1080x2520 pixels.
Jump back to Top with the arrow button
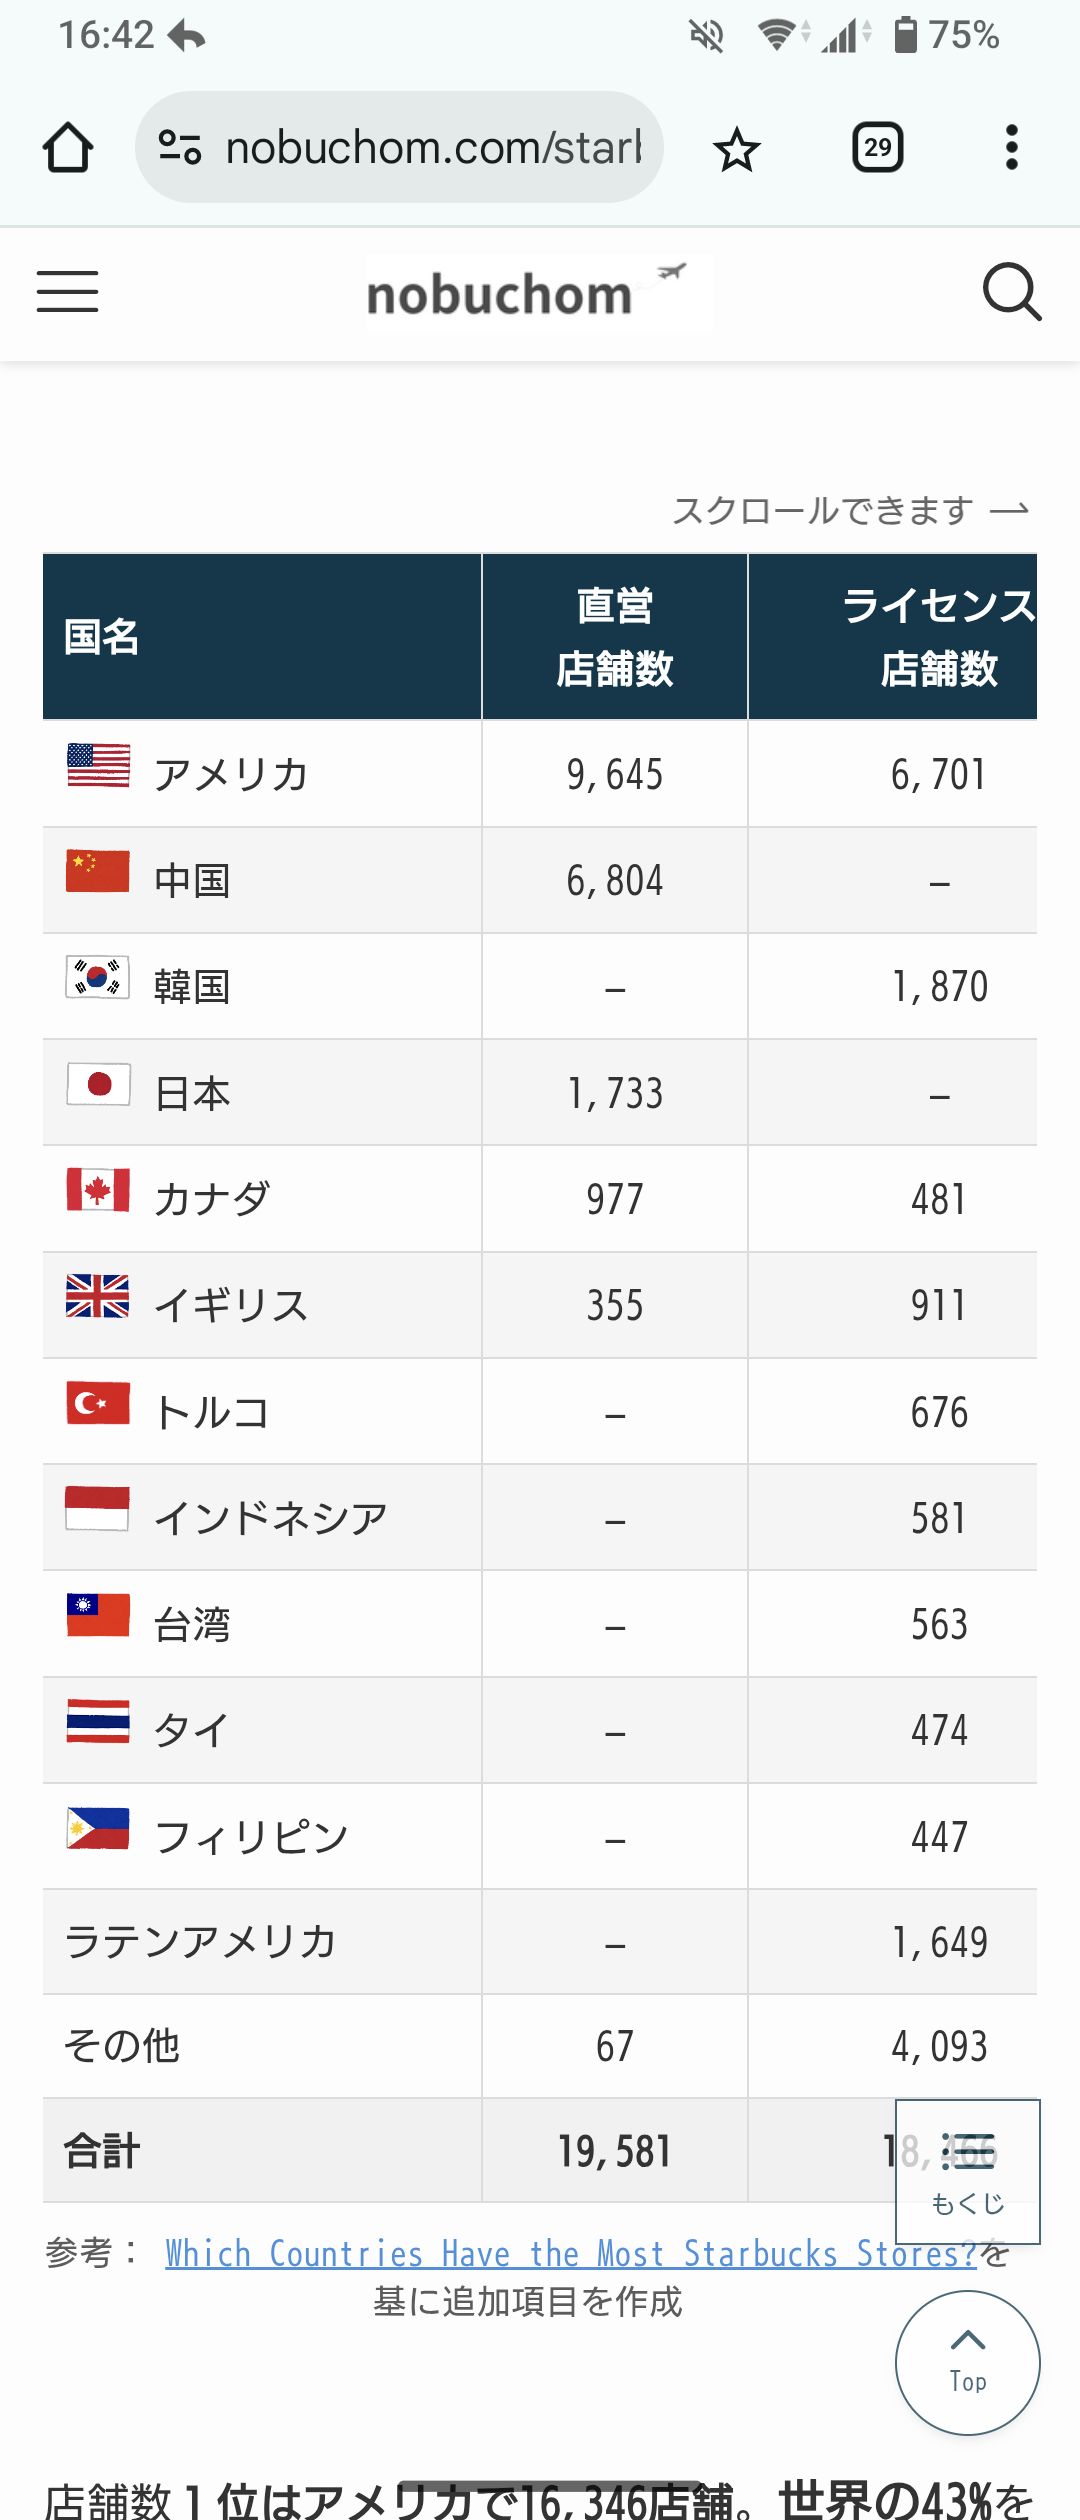[967, 2362]
